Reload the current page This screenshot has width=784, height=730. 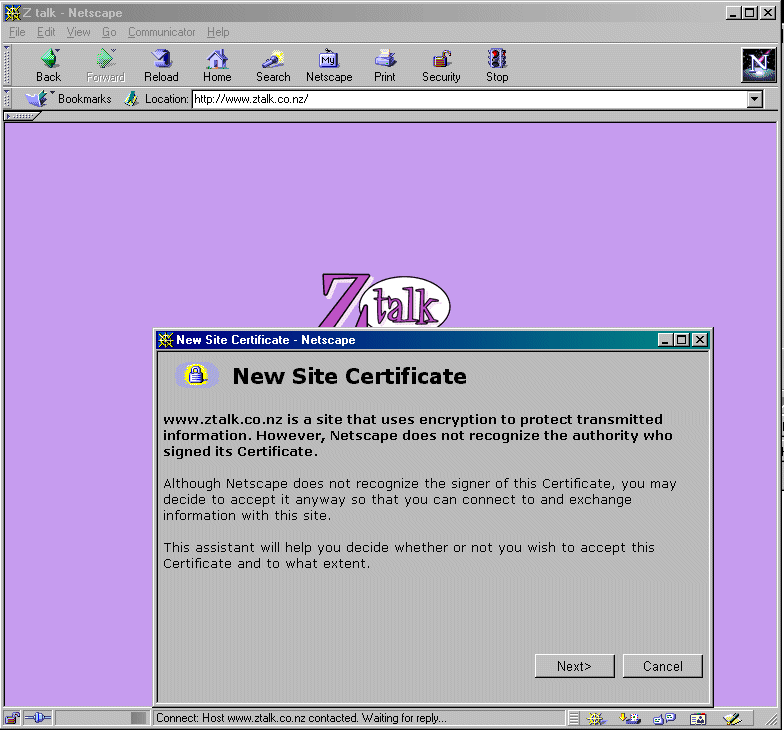pyautogui.click(x=161, y=66)
